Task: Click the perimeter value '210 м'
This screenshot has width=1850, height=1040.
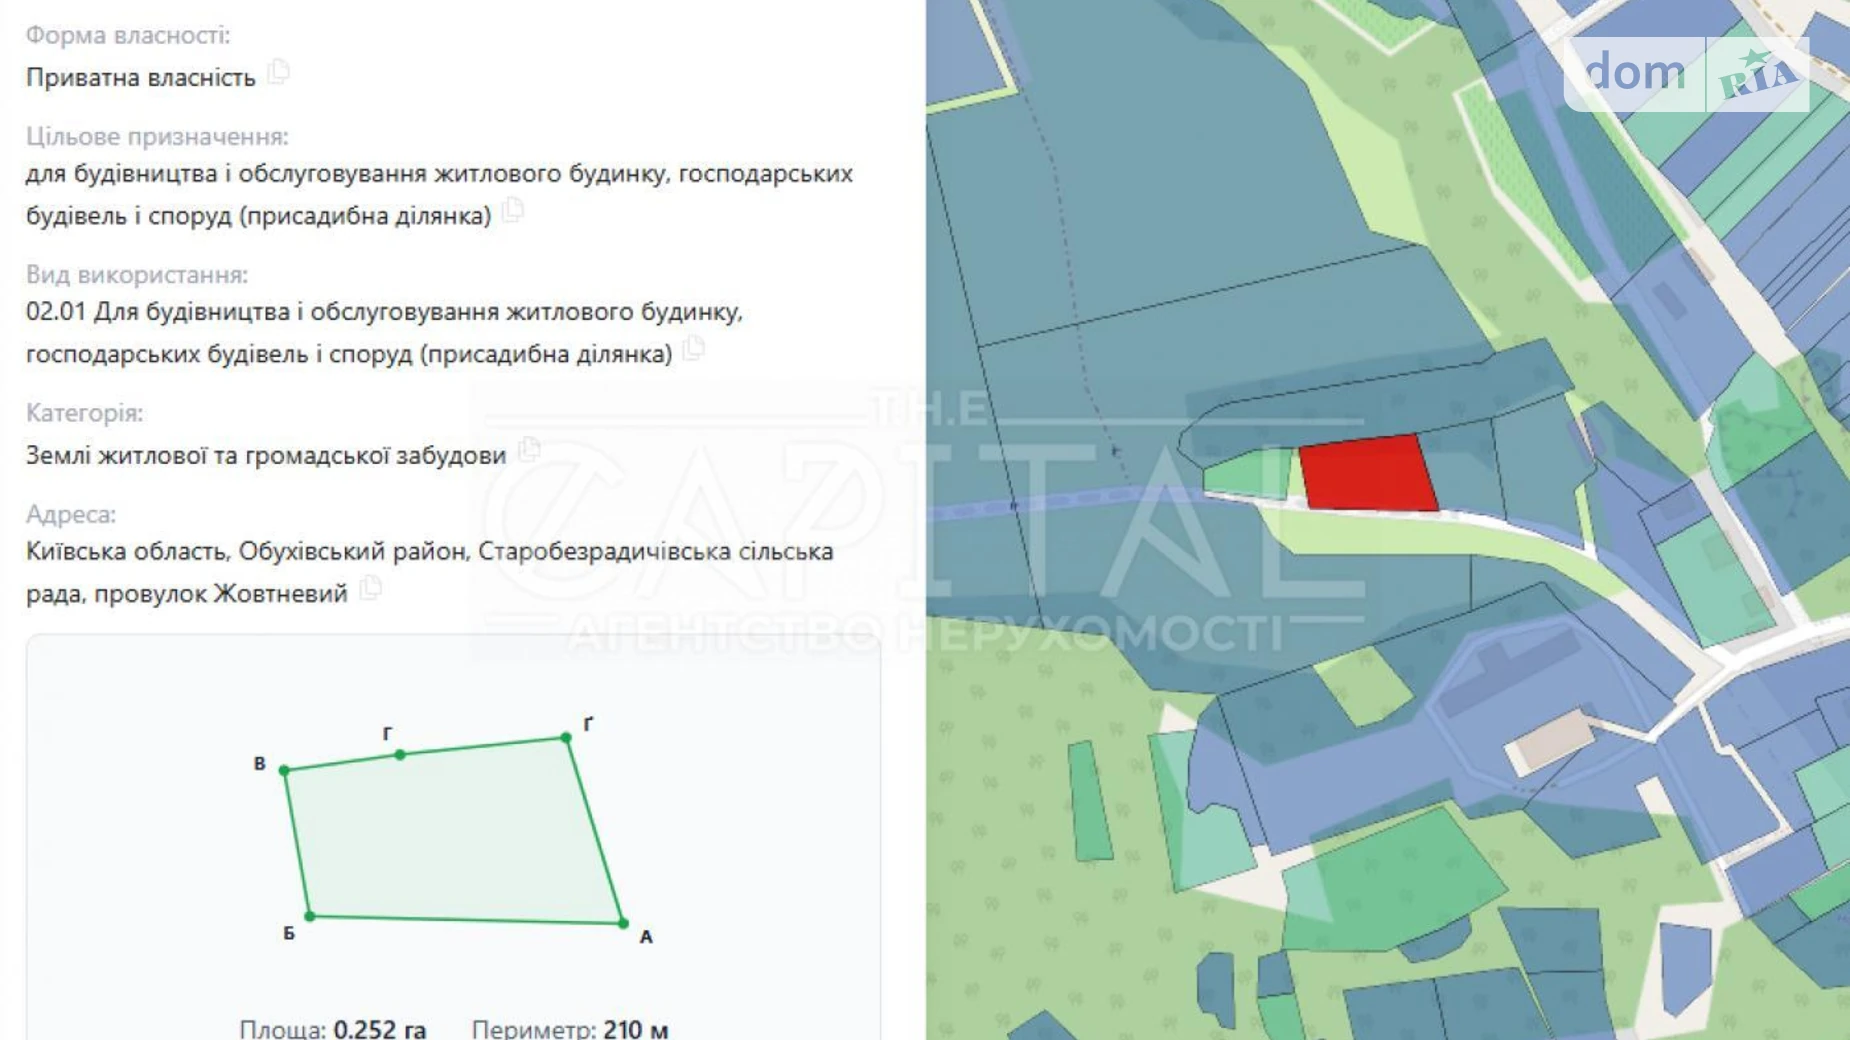Action: pyautogui.click(x=635, y=1029)
